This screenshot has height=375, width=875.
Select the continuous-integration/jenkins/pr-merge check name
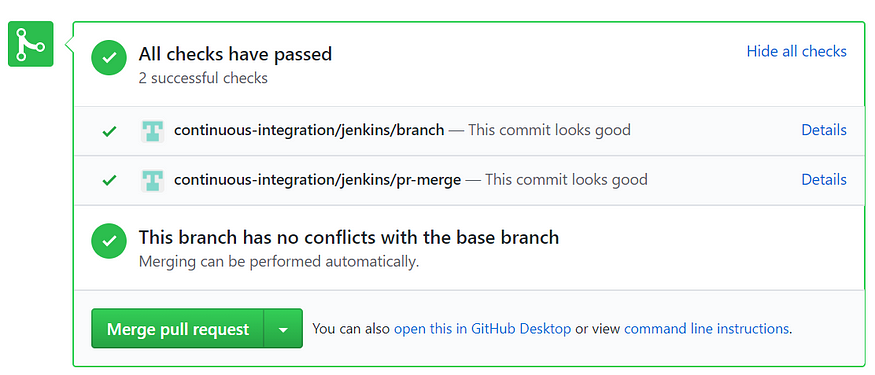tap(318, 180)
